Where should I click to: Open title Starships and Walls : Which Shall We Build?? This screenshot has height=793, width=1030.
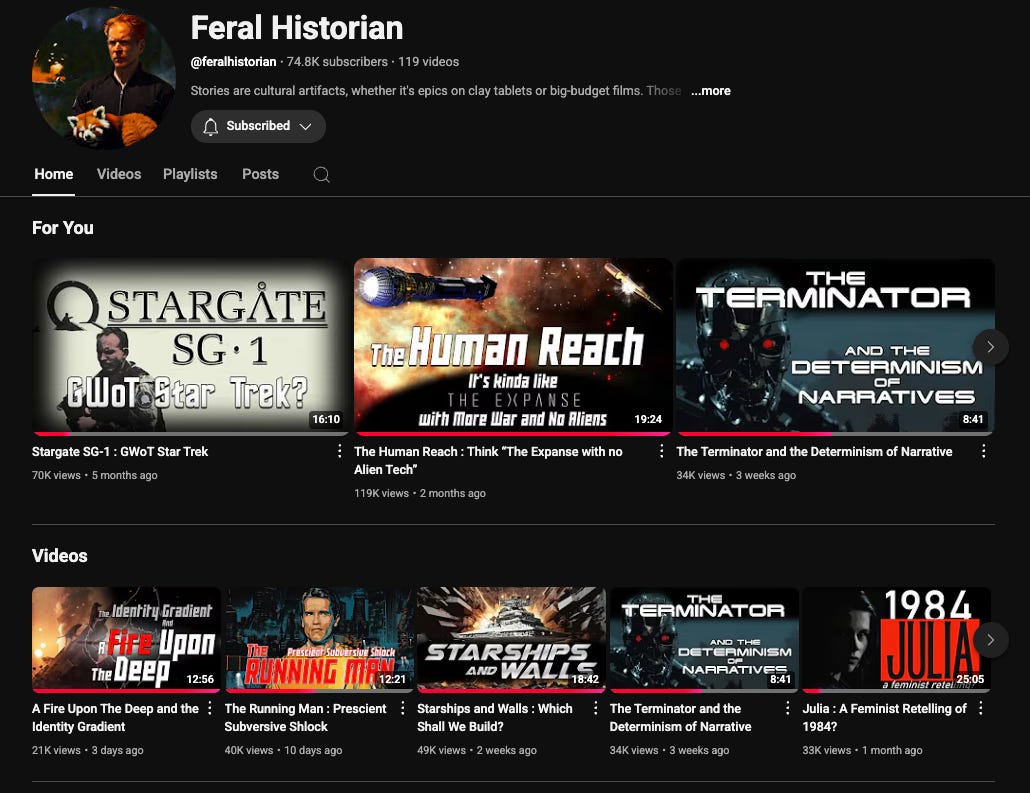(495, 717)
